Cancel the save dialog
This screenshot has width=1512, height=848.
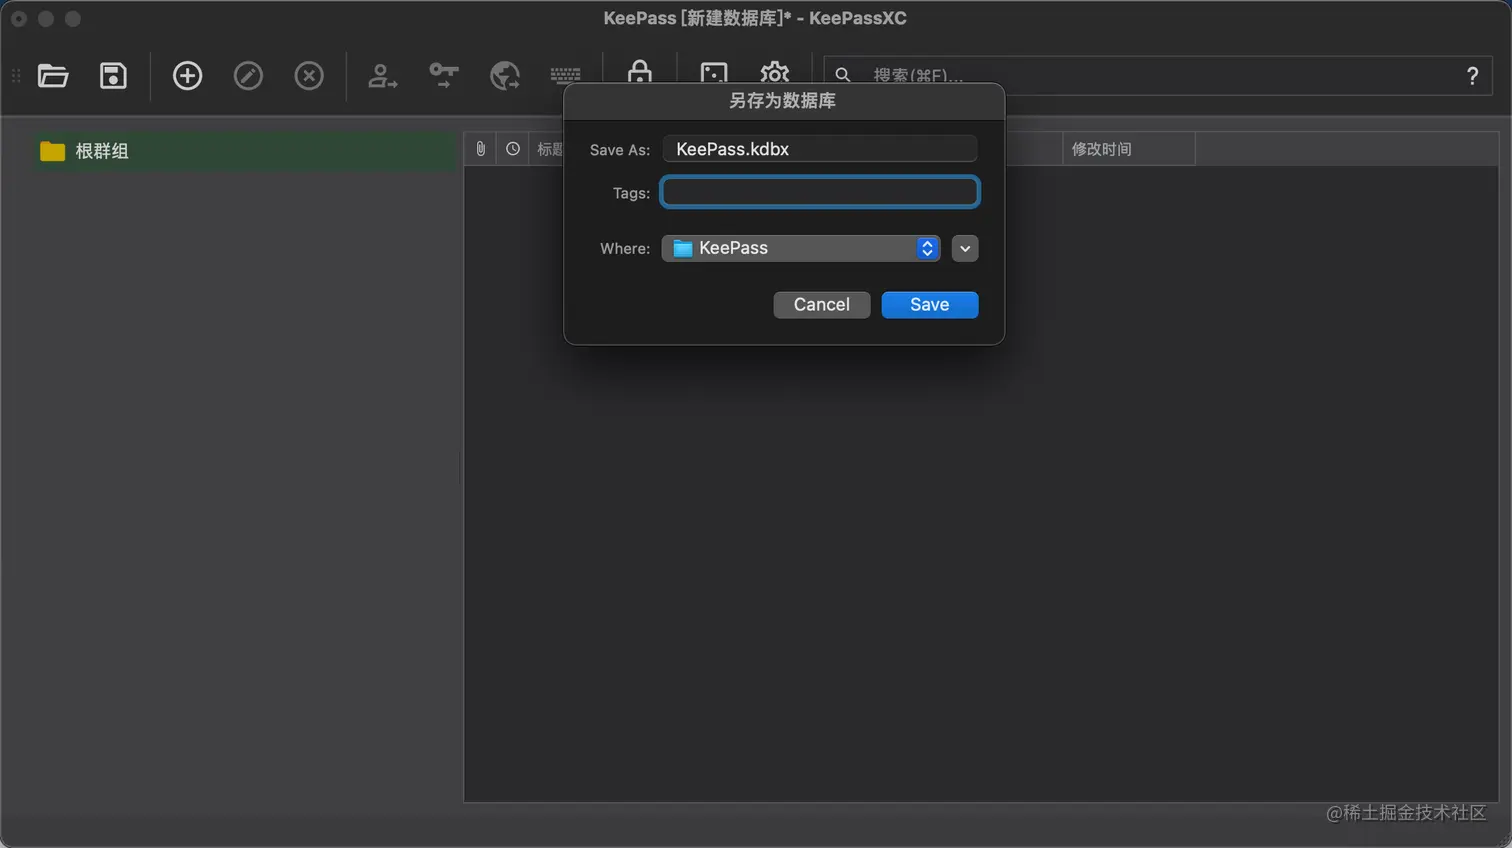click(822, 305)
